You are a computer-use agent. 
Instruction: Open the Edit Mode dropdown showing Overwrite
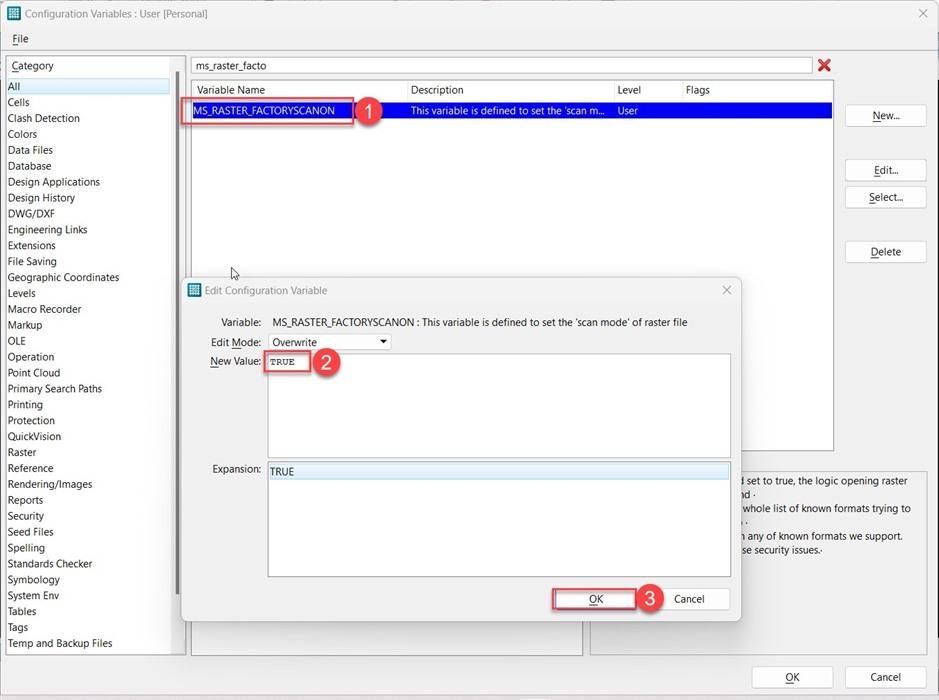tap(330, 340)
